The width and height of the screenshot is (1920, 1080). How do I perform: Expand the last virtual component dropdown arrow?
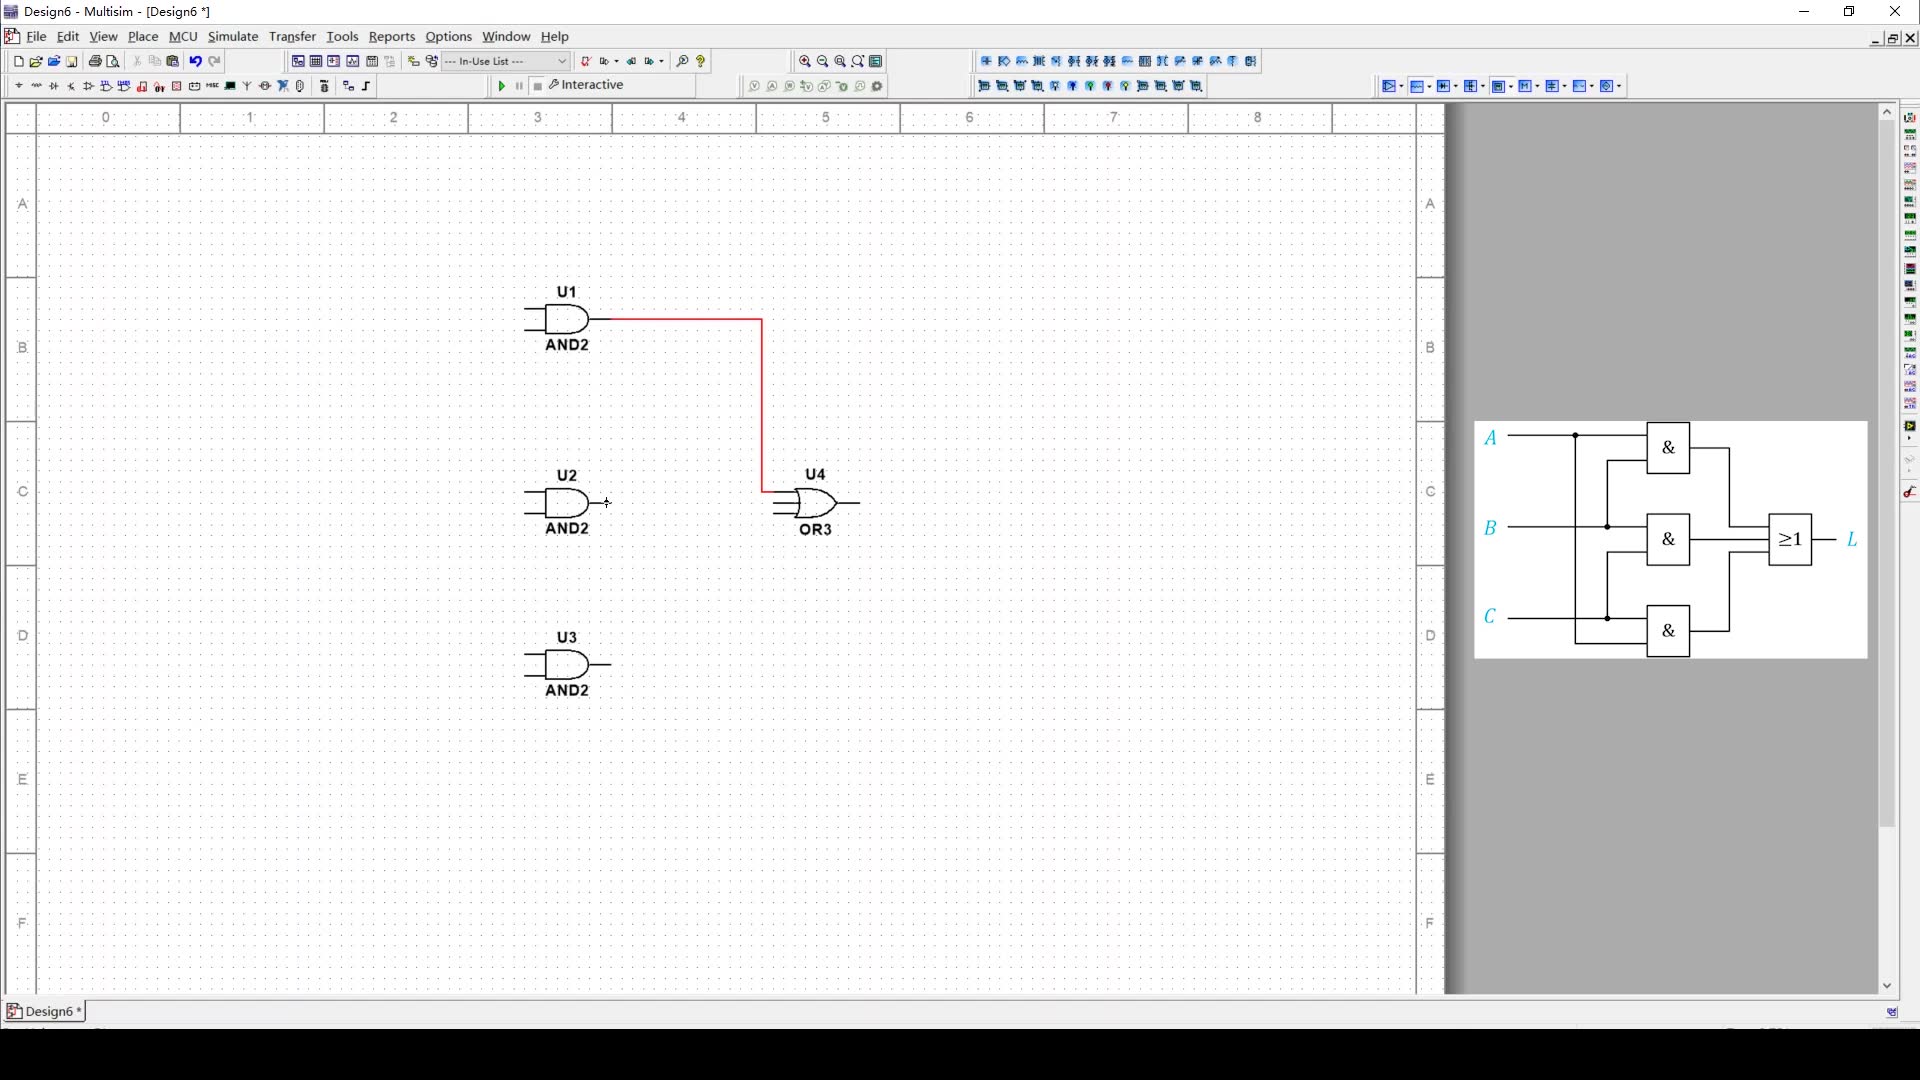click(1619, 86)
